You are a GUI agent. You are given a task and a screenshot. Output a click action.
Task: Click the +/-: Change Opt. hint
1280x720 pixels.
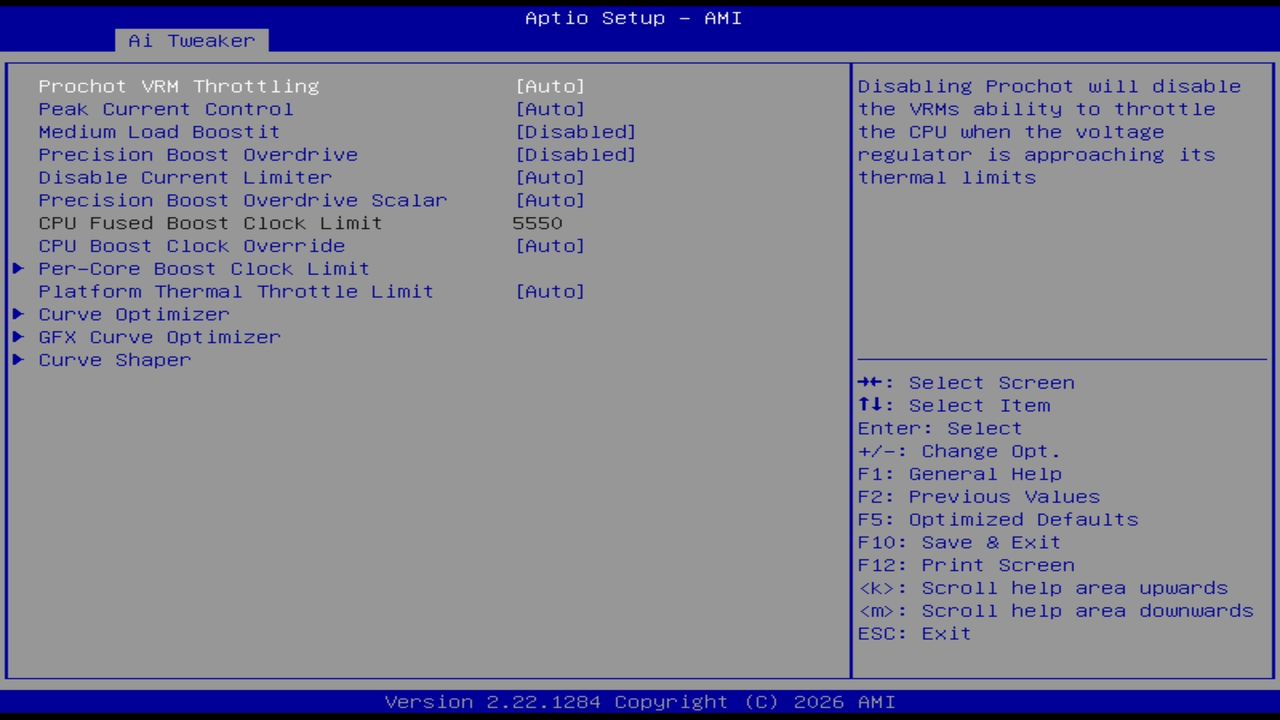pyautogui.click(x=959, y=452)
